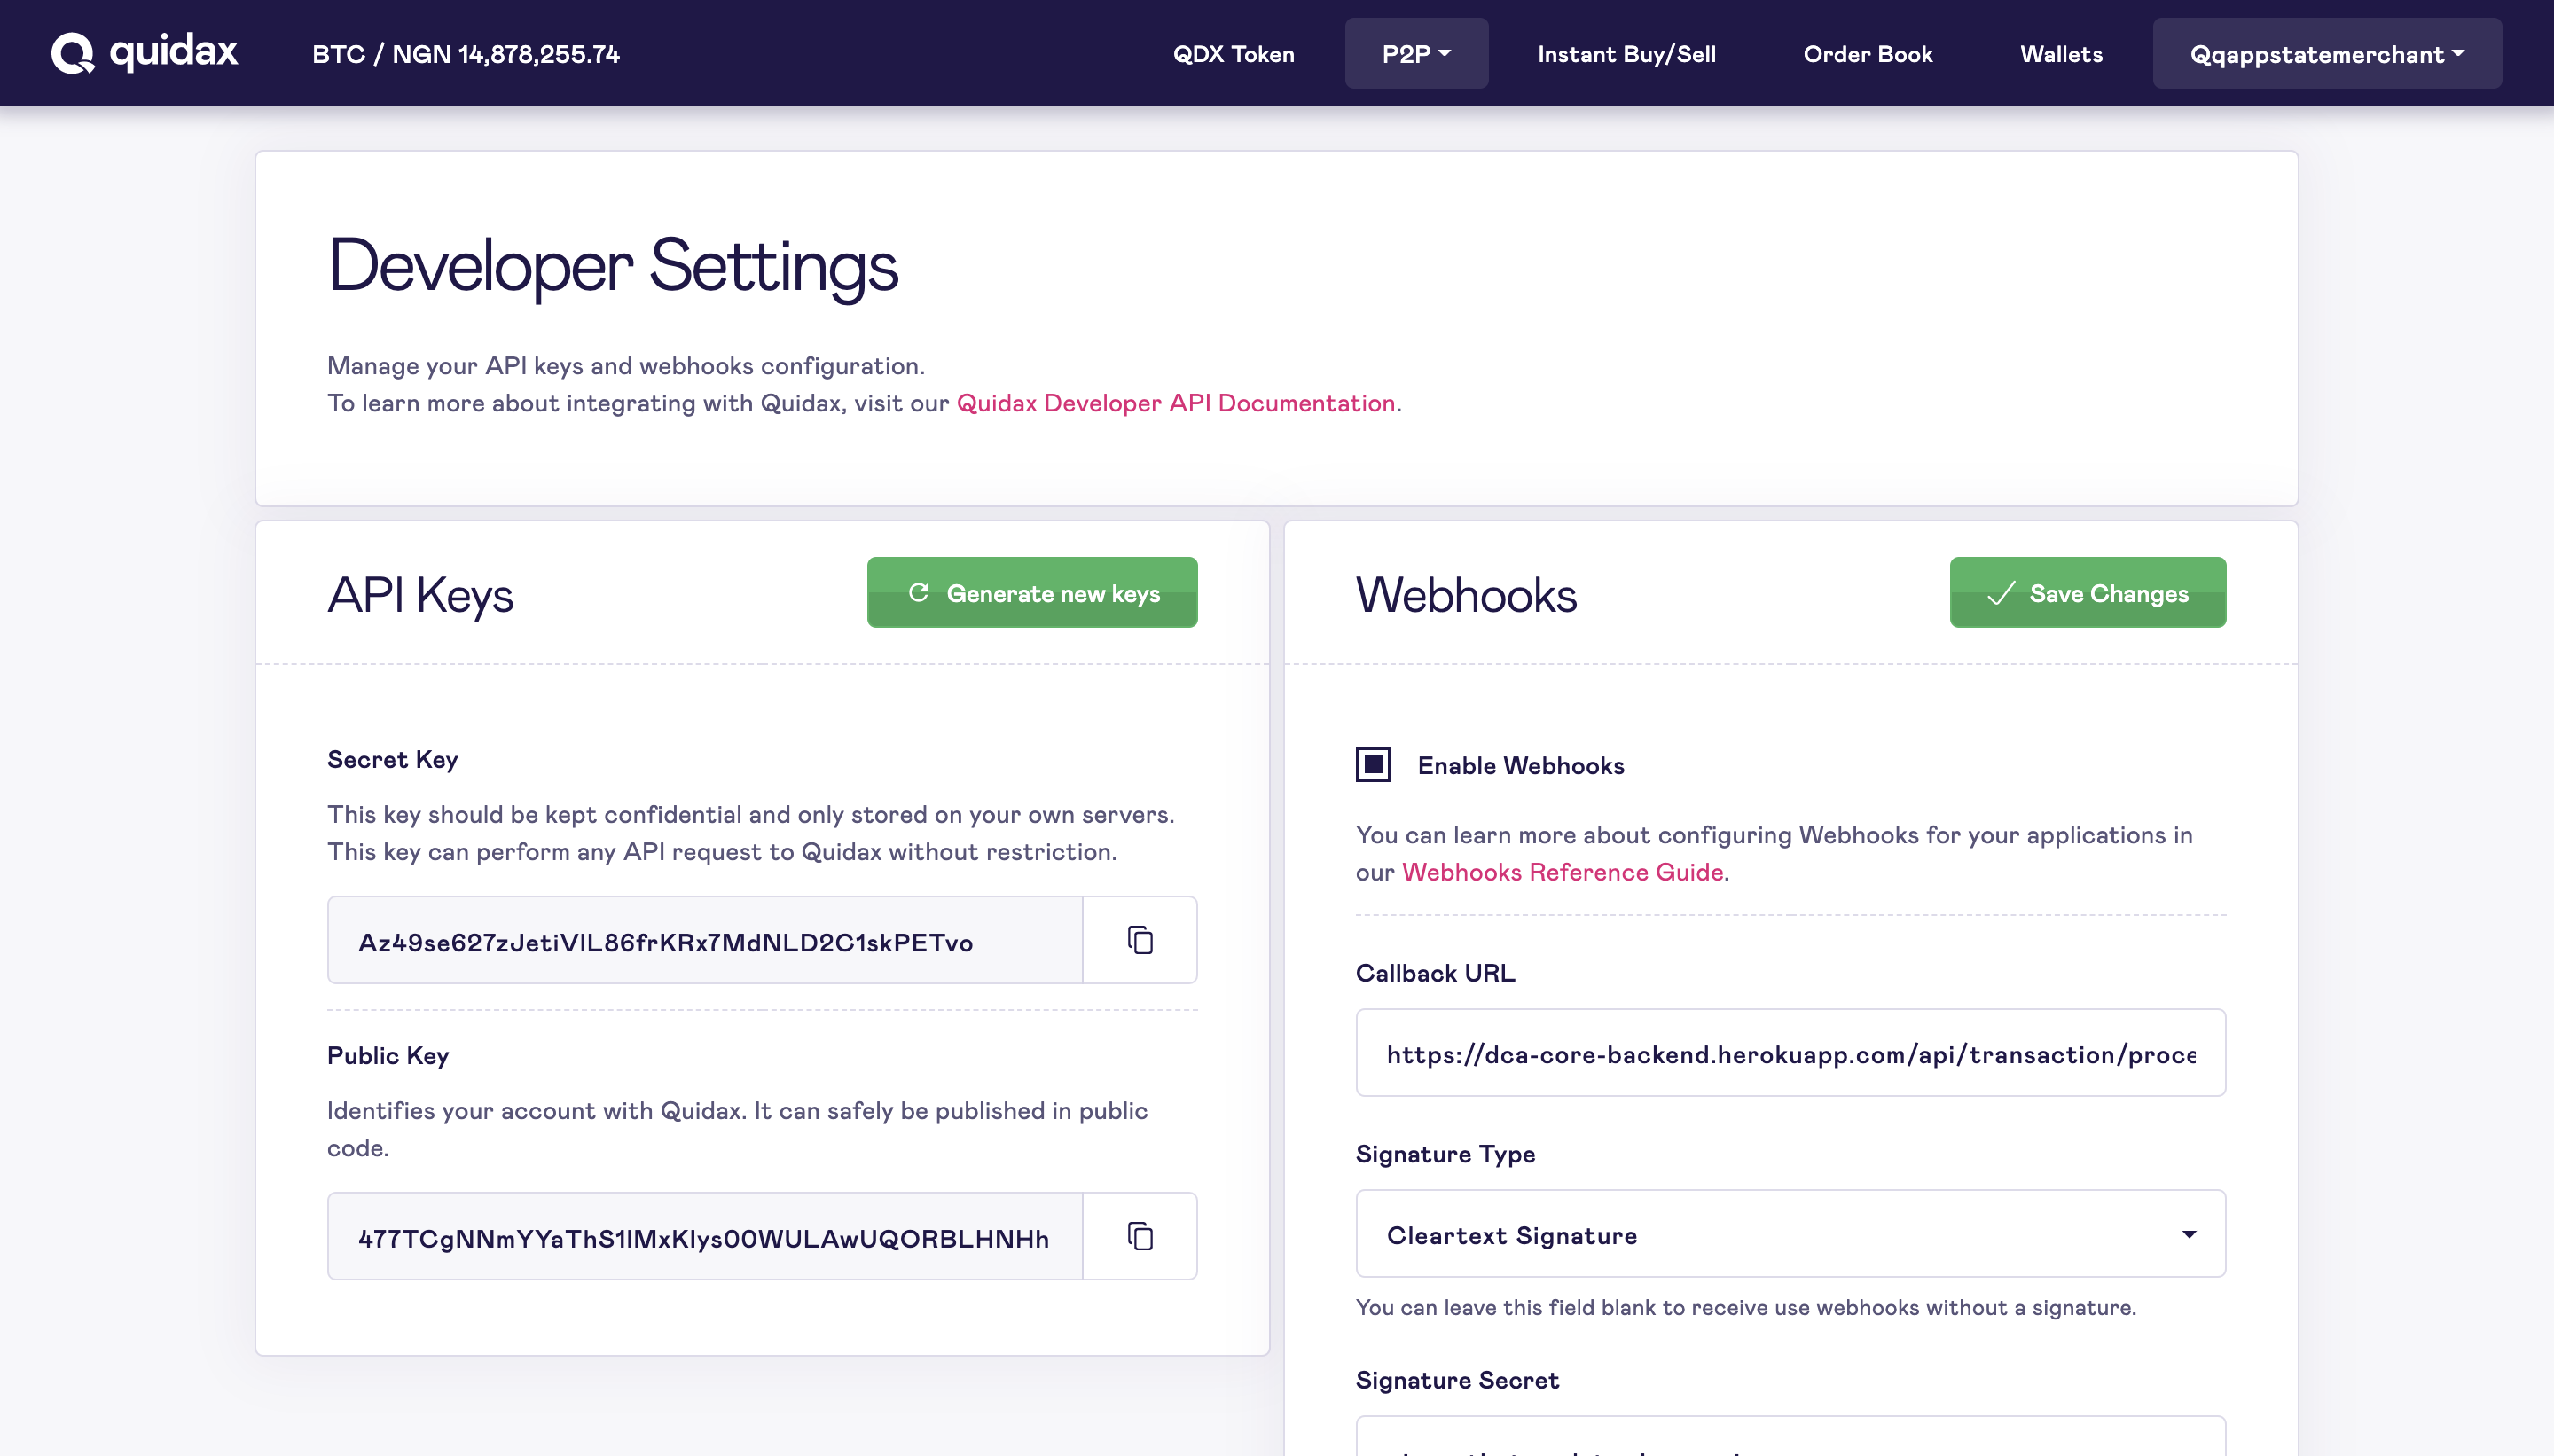Image resolution: width=2554 pixels, height=1456 pixels.
Task: Toggle the Enable Webhooks checkbox
Action: pos(1373,765)
